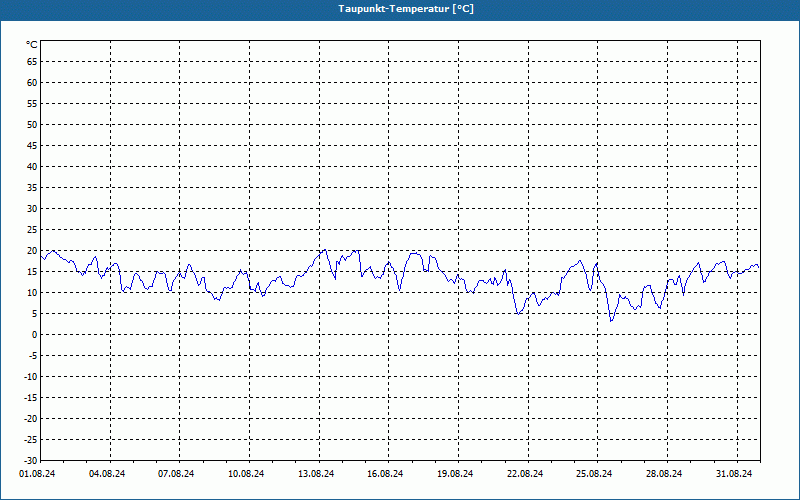The width and height of the screenshot is (800, 500).
Task: Click the y-axis label 60
Action: (32, 83)
